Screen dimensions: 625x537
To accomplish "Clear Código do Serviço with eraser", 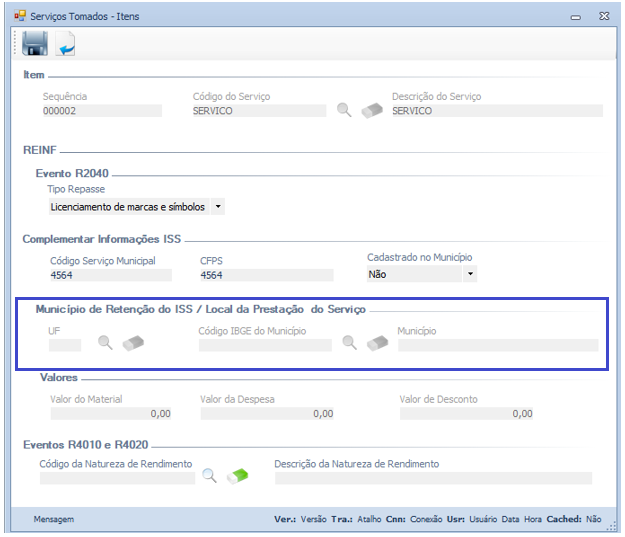I will pos(372,110).
